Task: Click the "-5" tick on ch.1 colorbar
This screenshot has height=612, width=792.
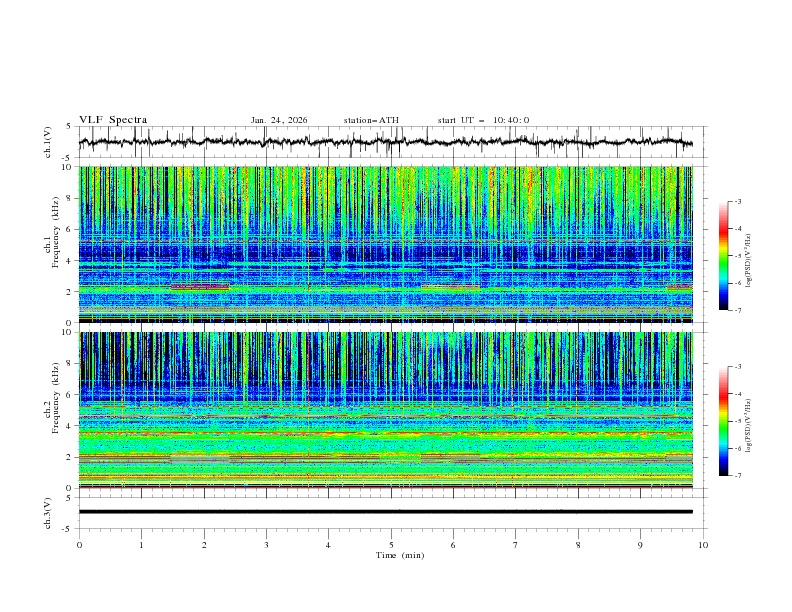Action: point(738,256)
